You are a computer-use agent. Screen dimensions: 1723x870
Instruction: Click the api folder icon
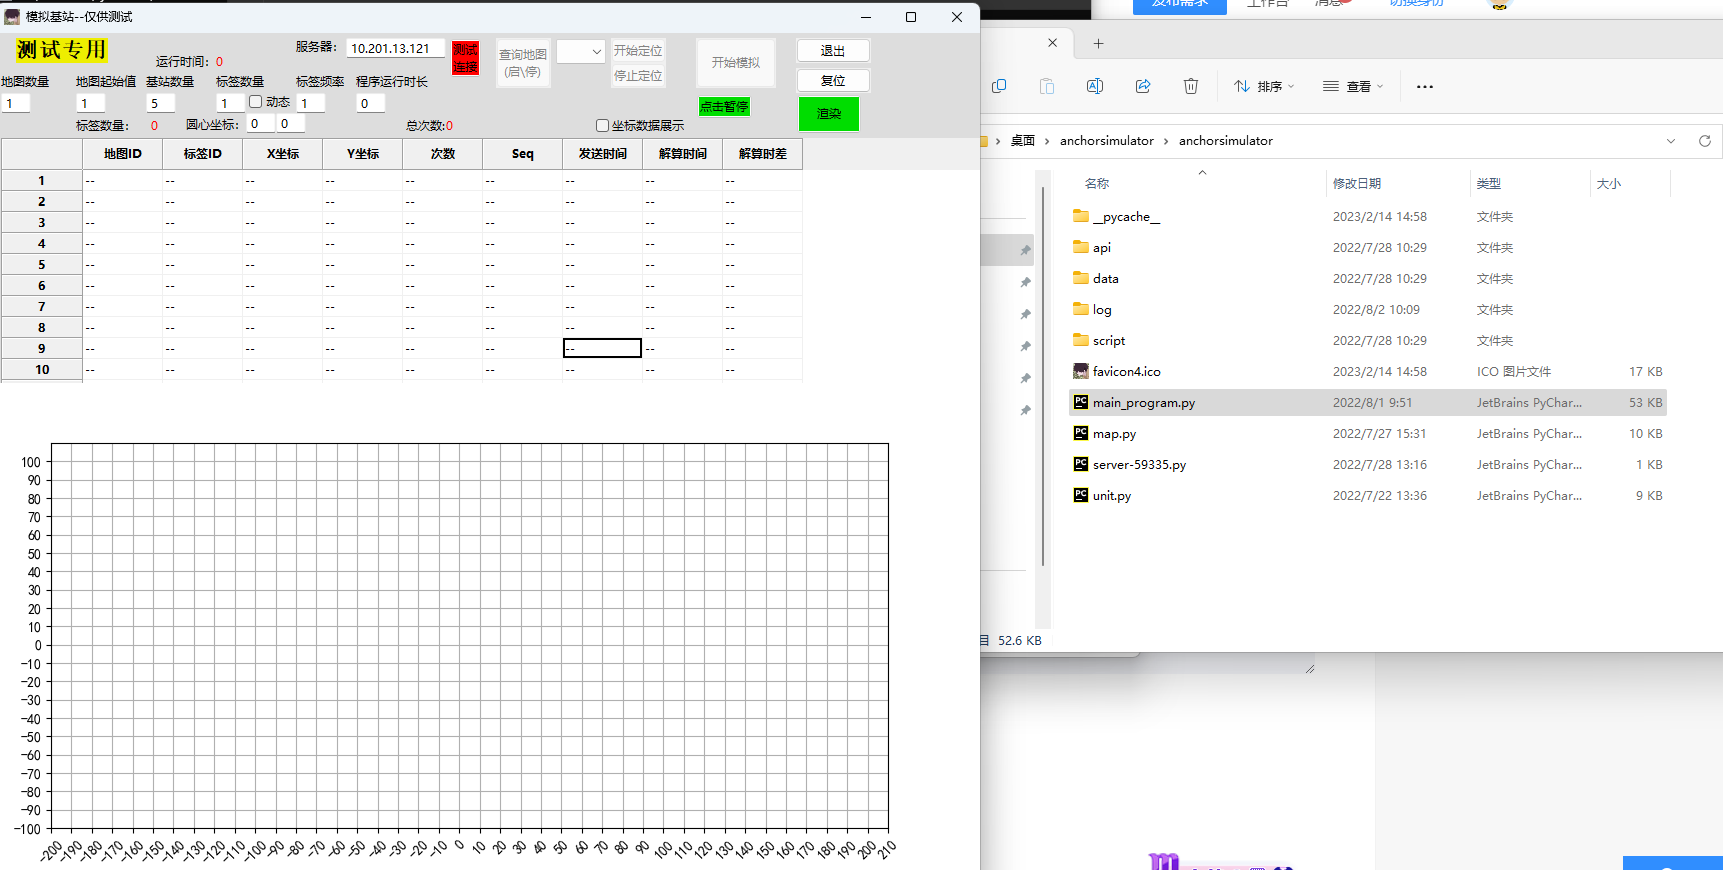click(1080, 247)
